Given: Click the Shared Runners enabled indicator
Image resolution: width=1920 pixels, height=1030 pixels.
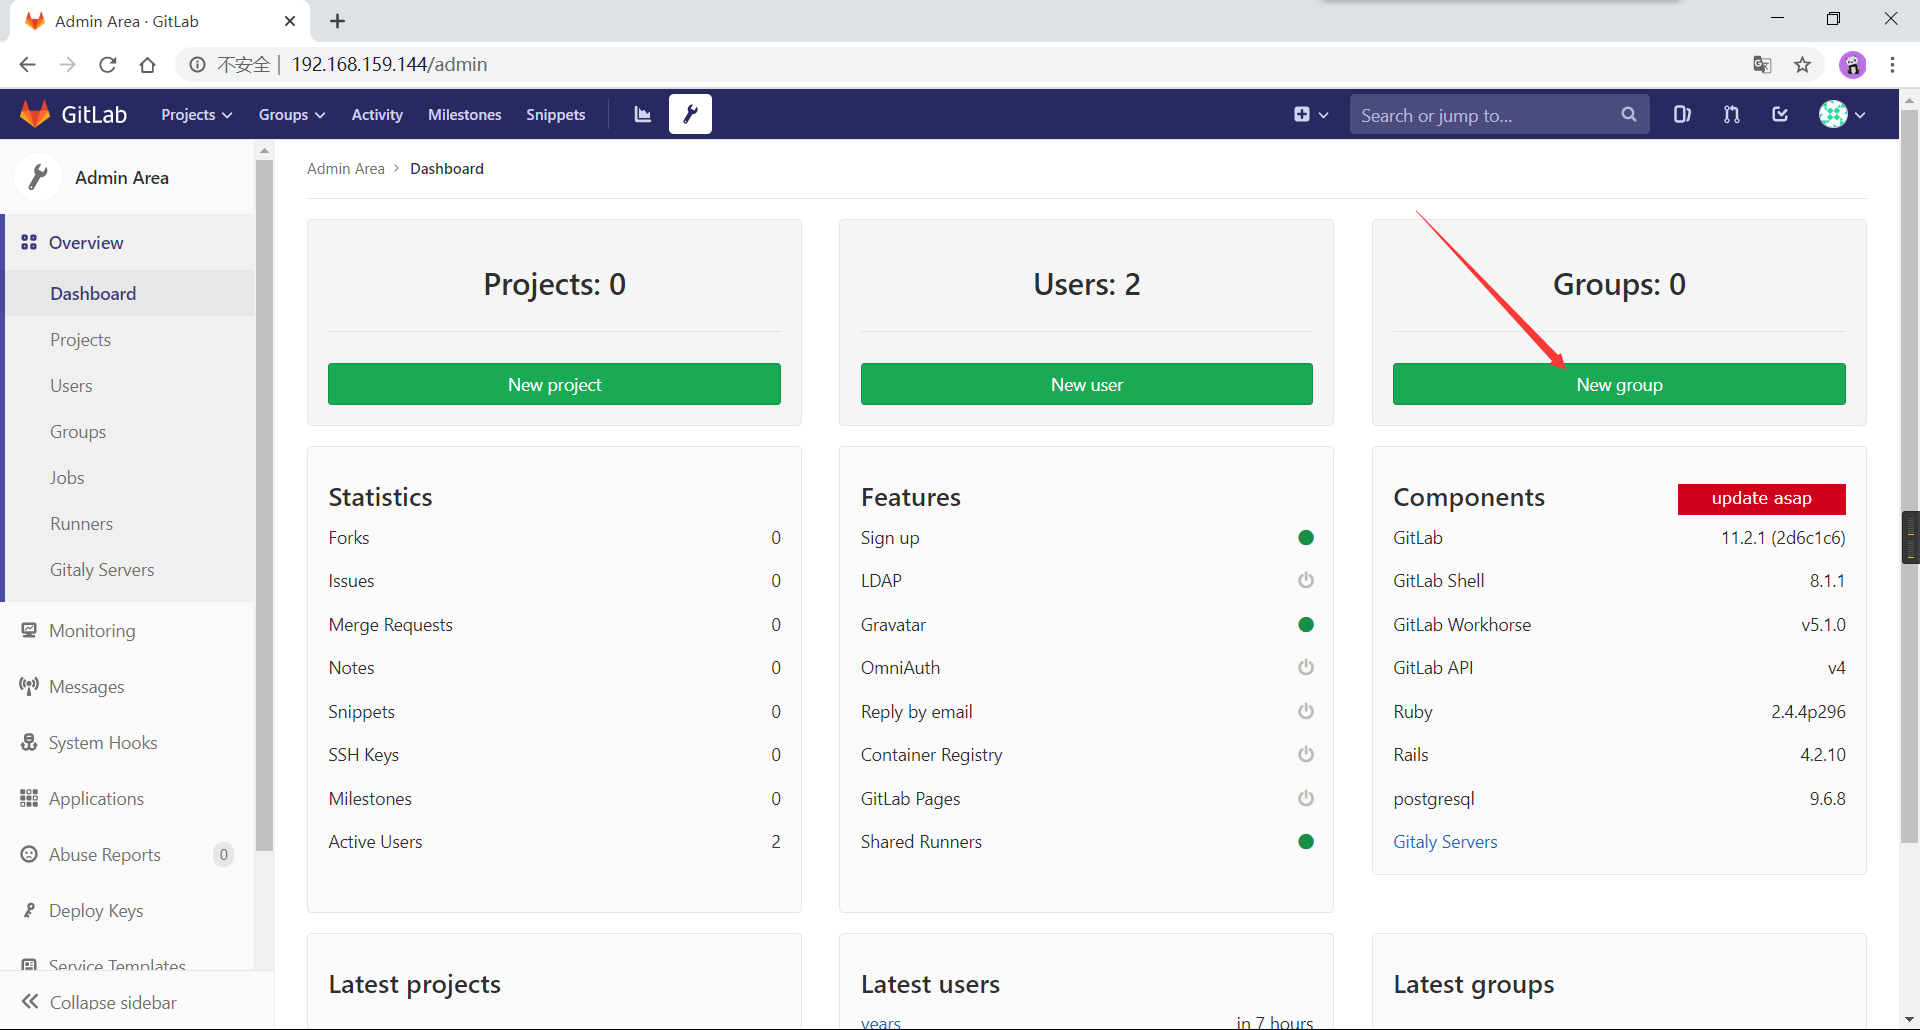Looking at the screenshot, I should click(1305, 841).
